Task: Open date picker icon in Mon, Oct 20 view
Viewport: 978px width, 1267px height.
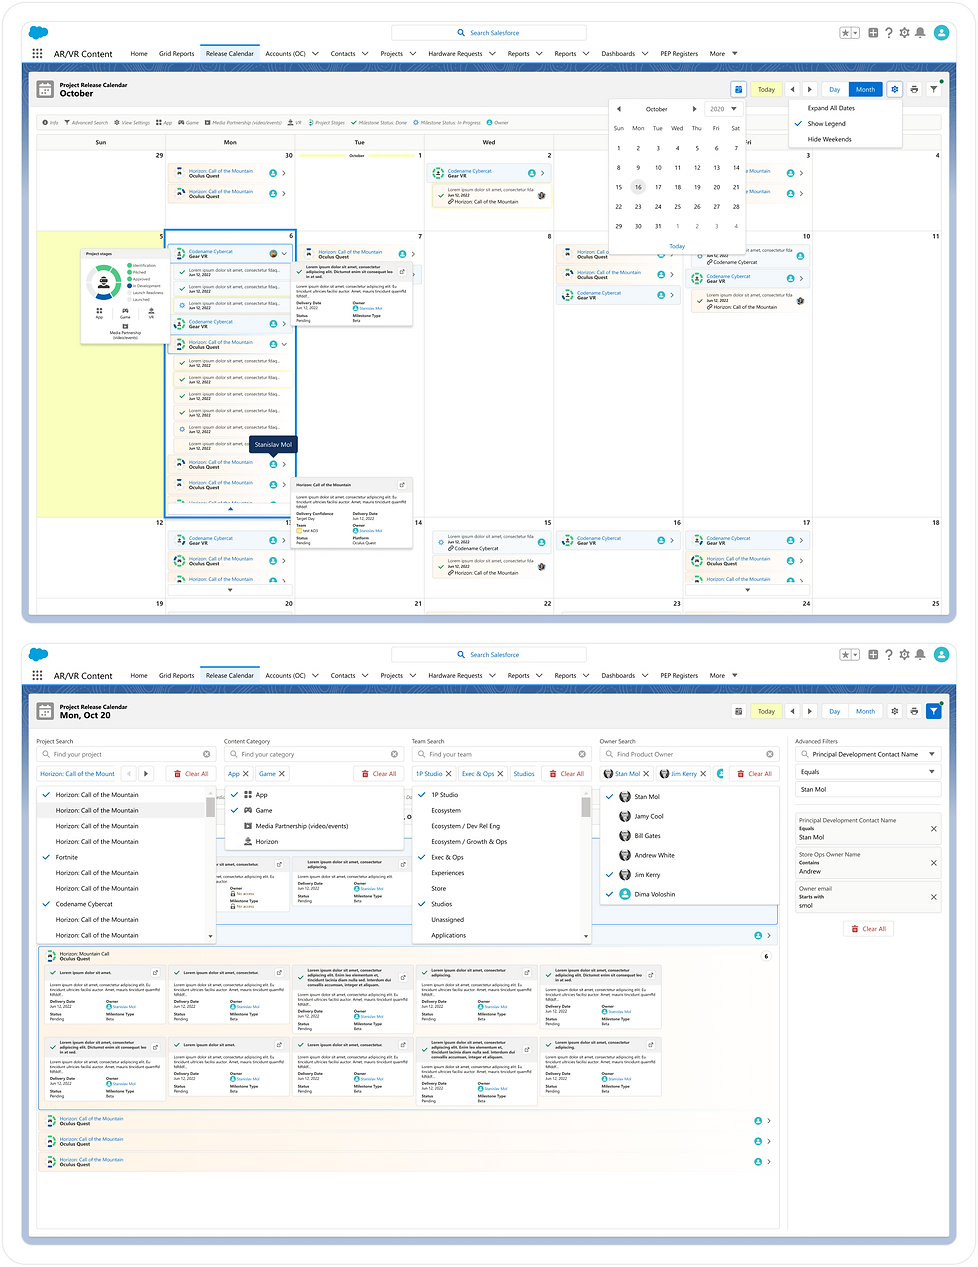Action: [738, 711]
